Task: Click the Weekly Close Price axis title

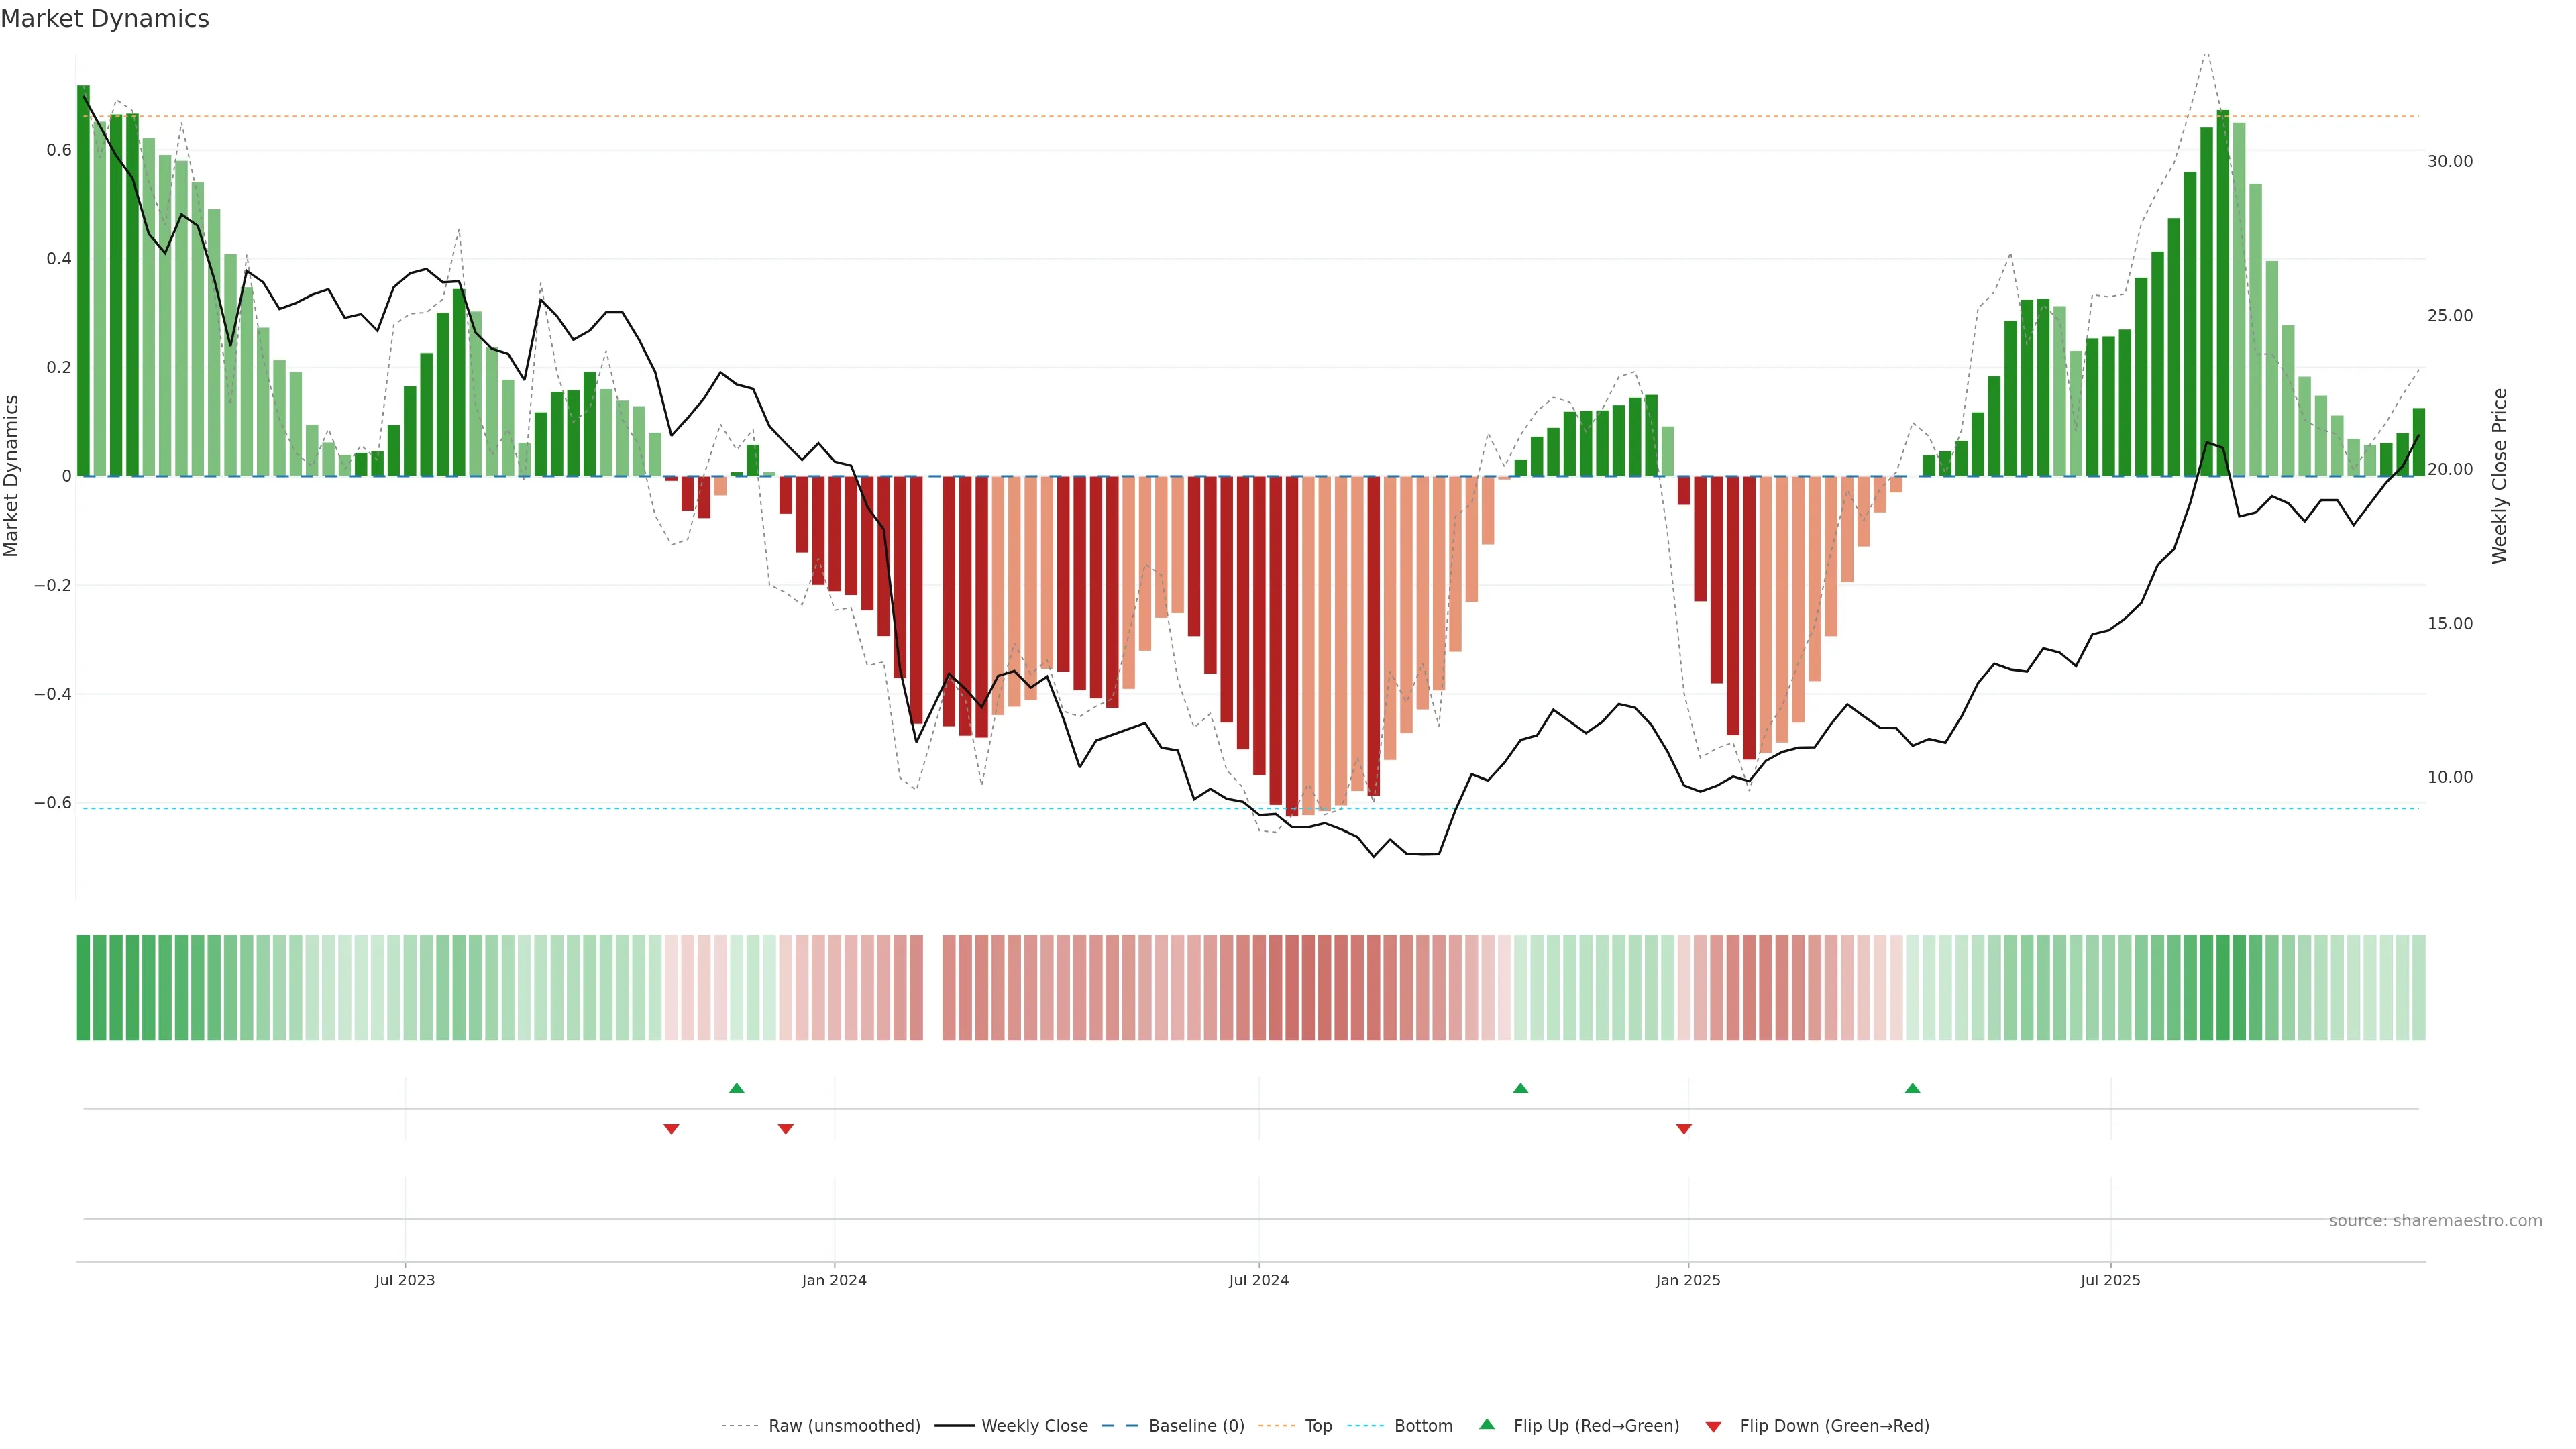Action: coord(2499,476)
